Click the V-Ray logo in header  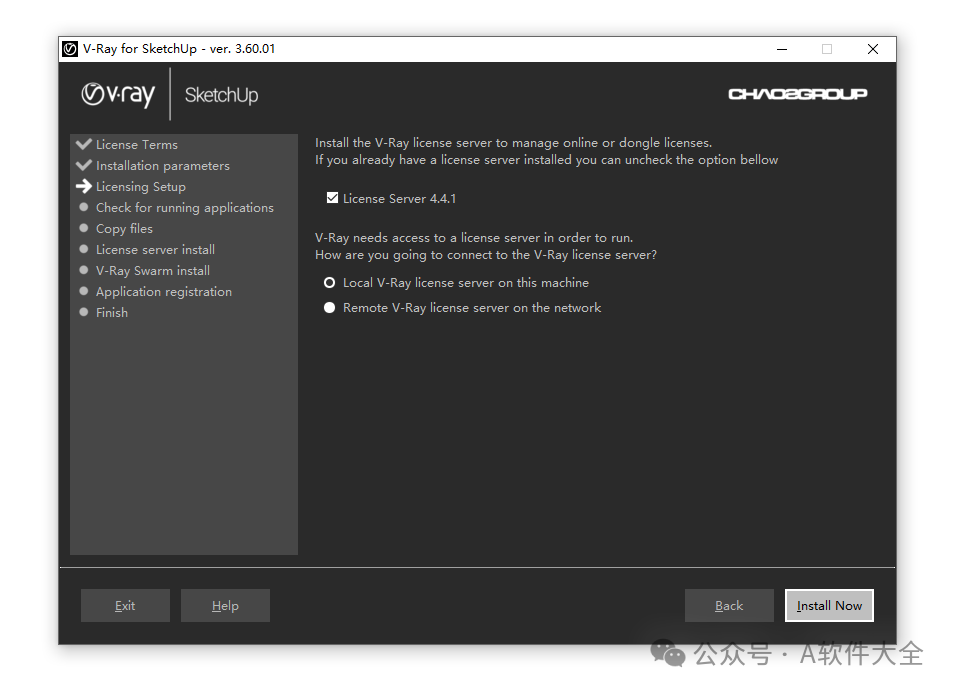118,94
